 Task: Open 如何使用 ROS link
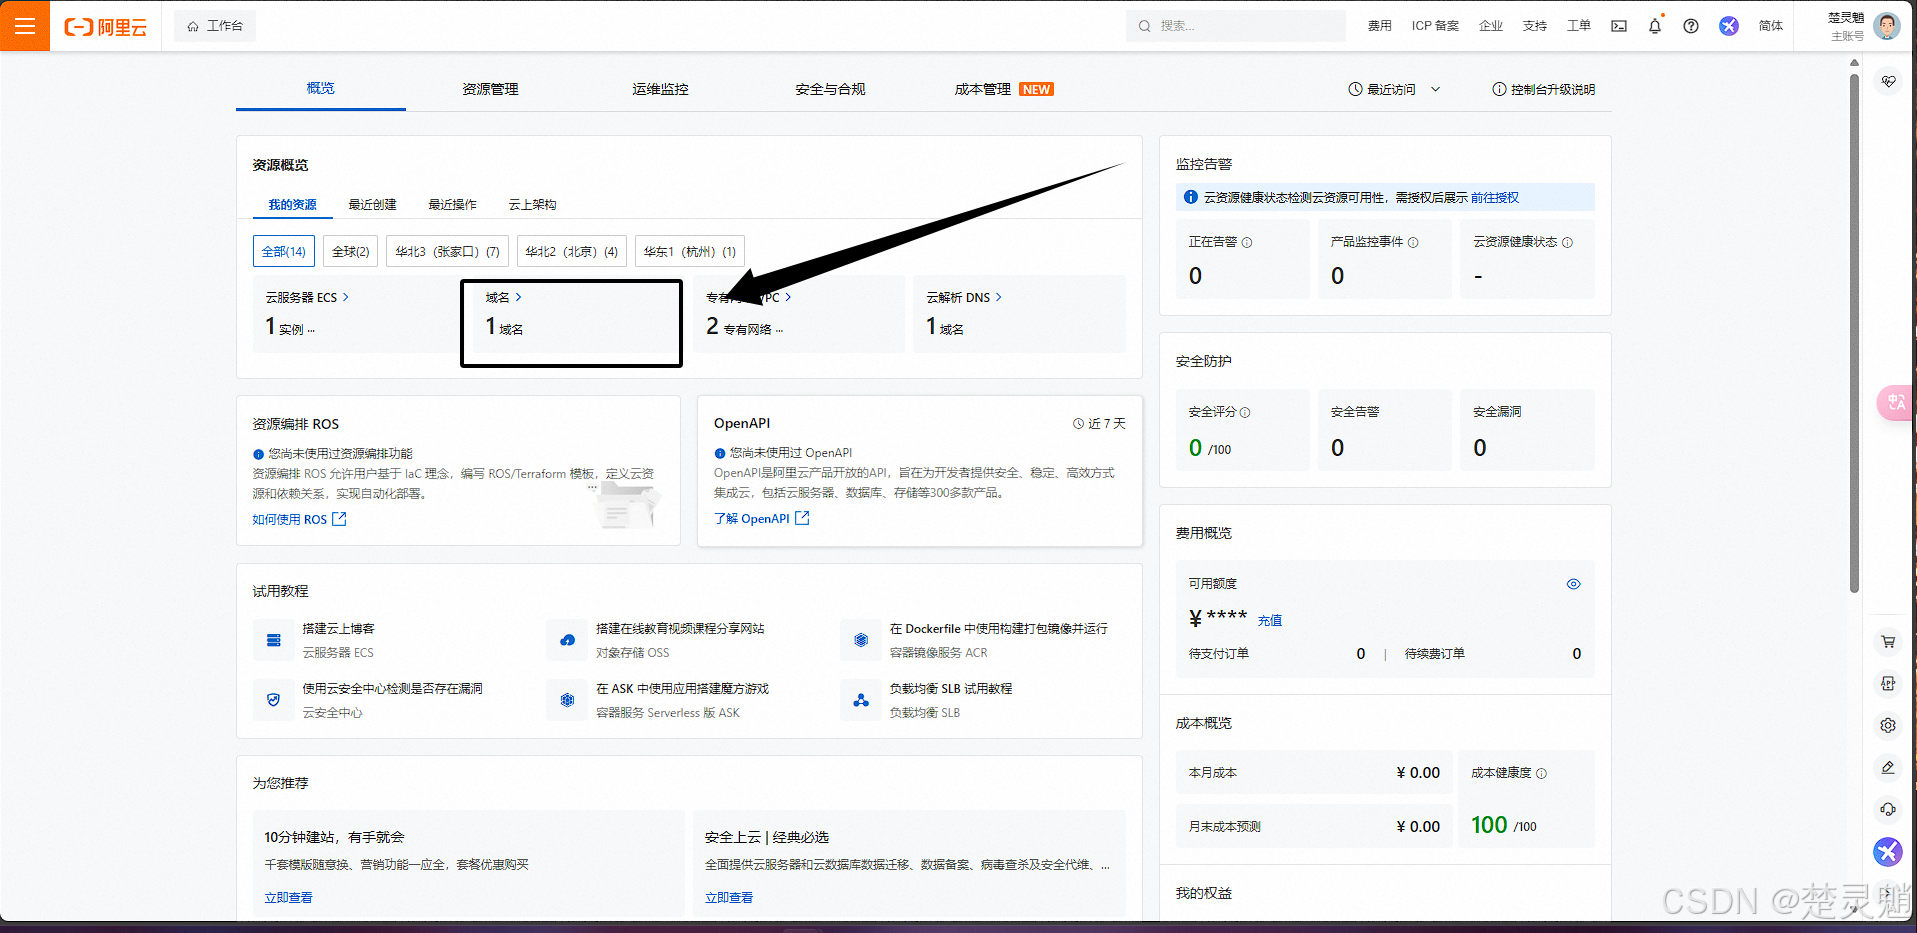(x=299, y=519)
